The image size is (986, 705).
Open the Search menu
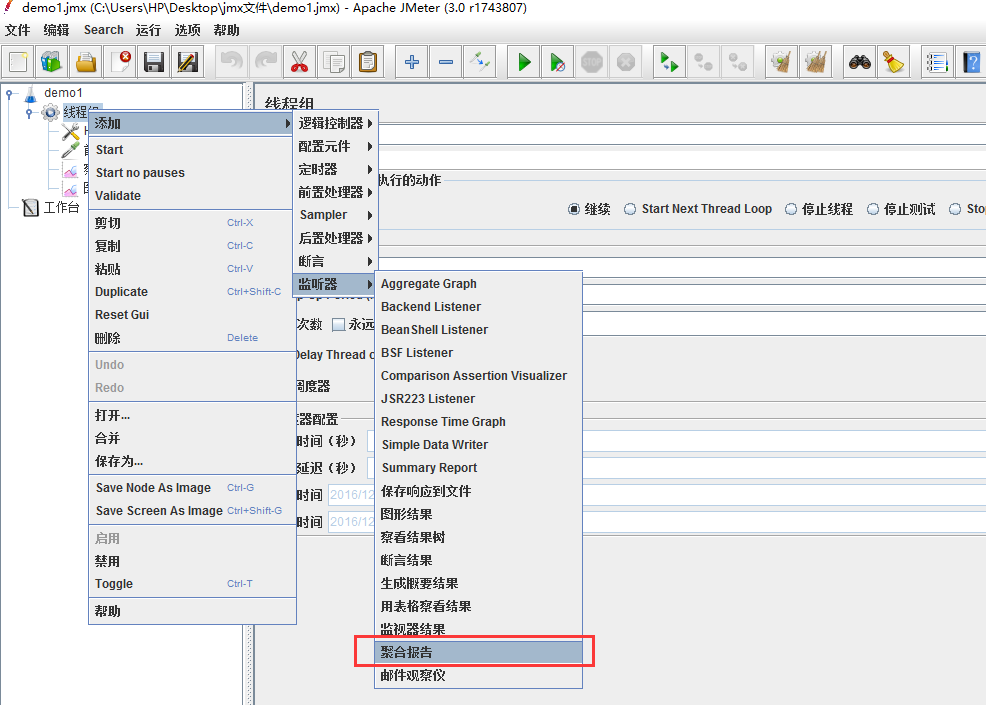click(x=104, y=30)
